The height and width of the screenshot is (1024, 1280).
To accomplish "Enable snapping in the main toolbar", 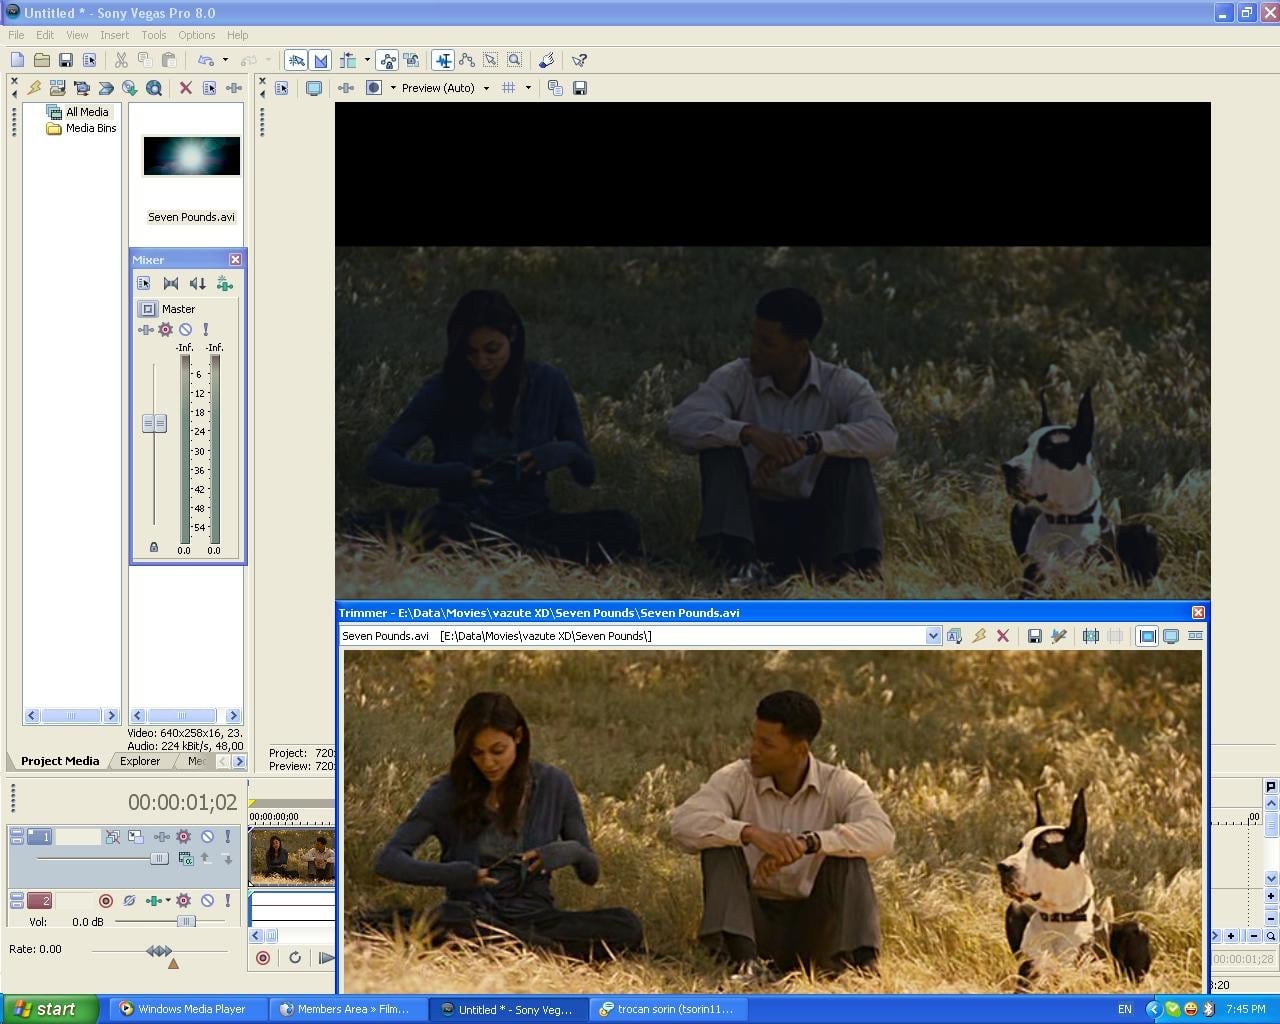I will (x=296, y=60).
